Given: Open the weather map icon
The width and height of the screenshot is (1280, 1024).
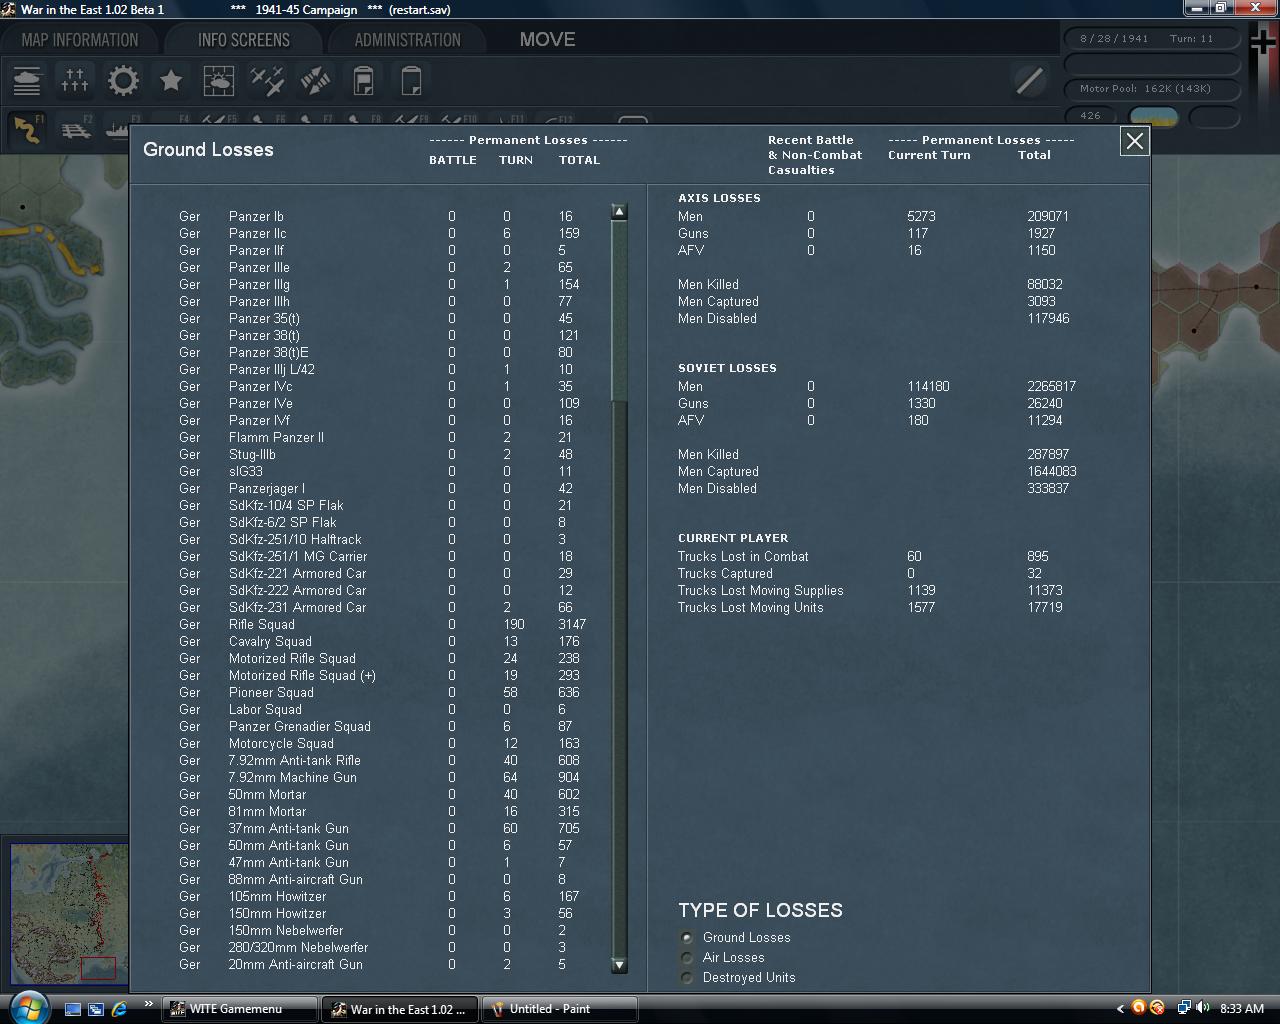Looking at the screenshot, I should point(219,80).
